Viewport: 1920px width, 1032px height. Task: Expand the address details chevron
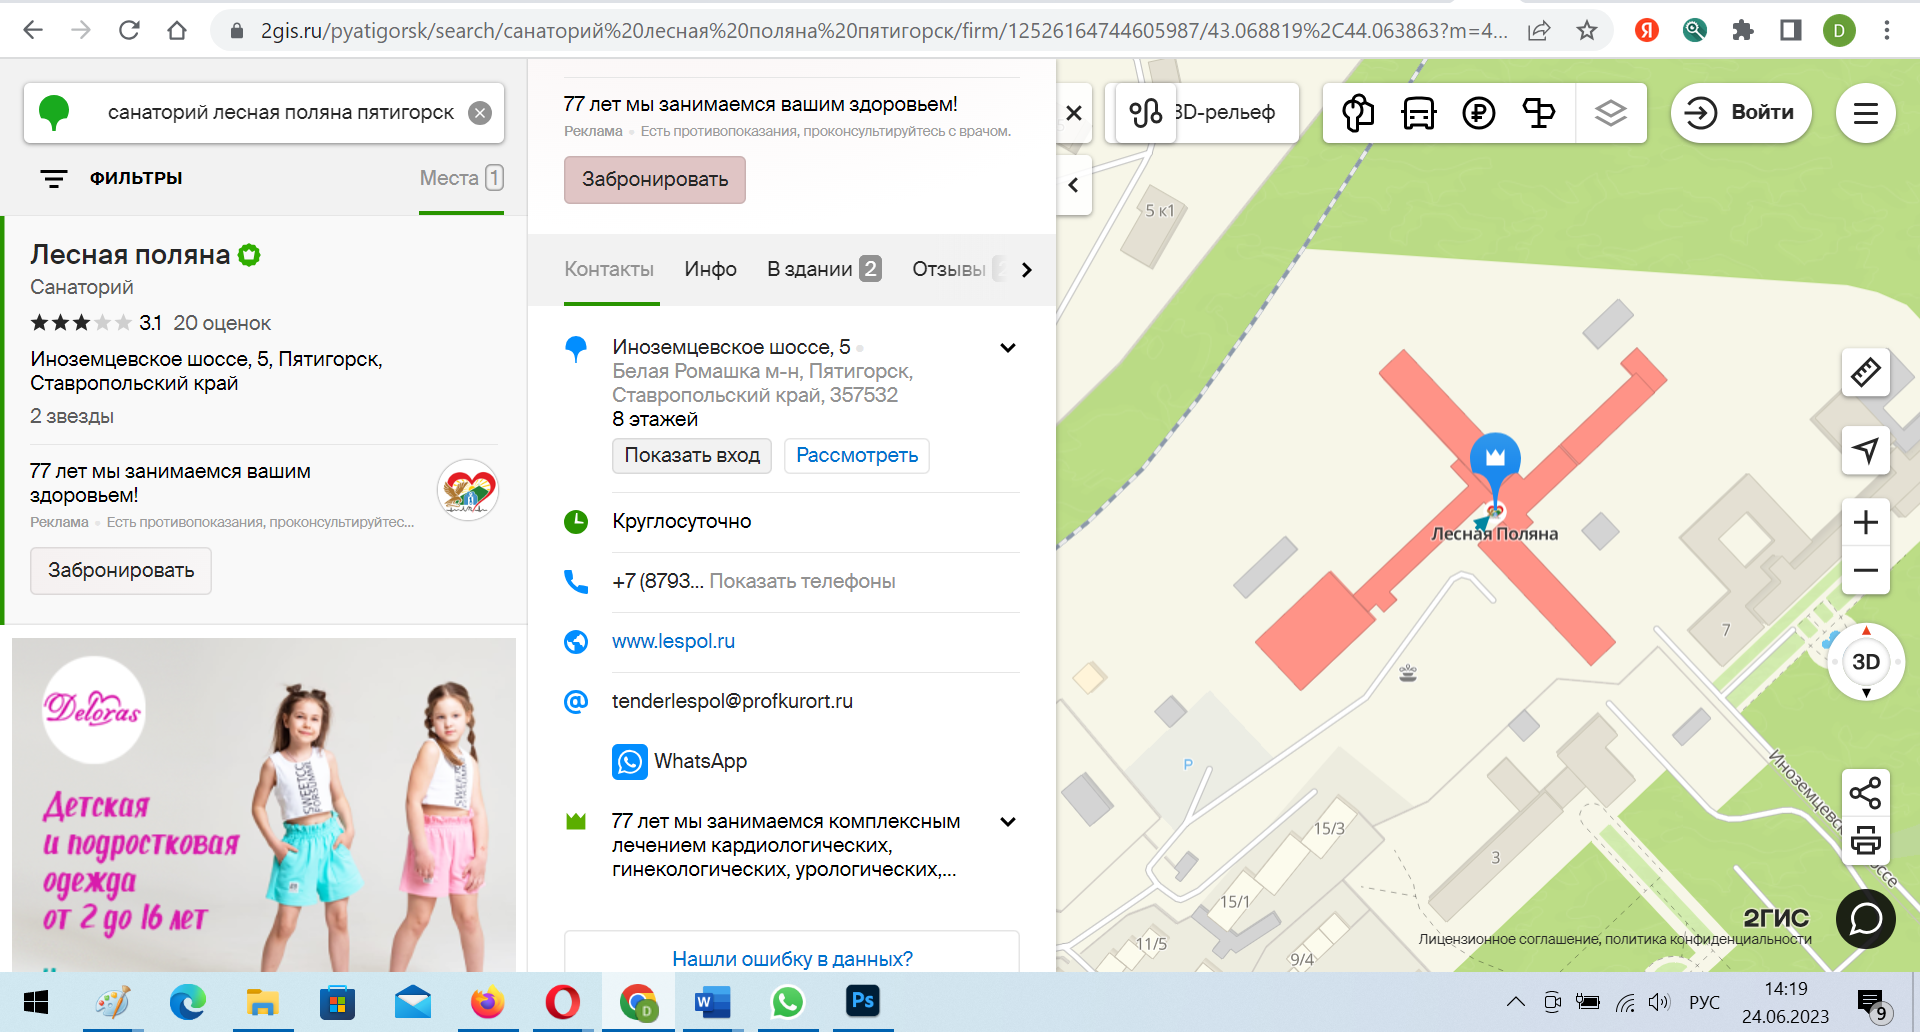[x=1008, y=348]
